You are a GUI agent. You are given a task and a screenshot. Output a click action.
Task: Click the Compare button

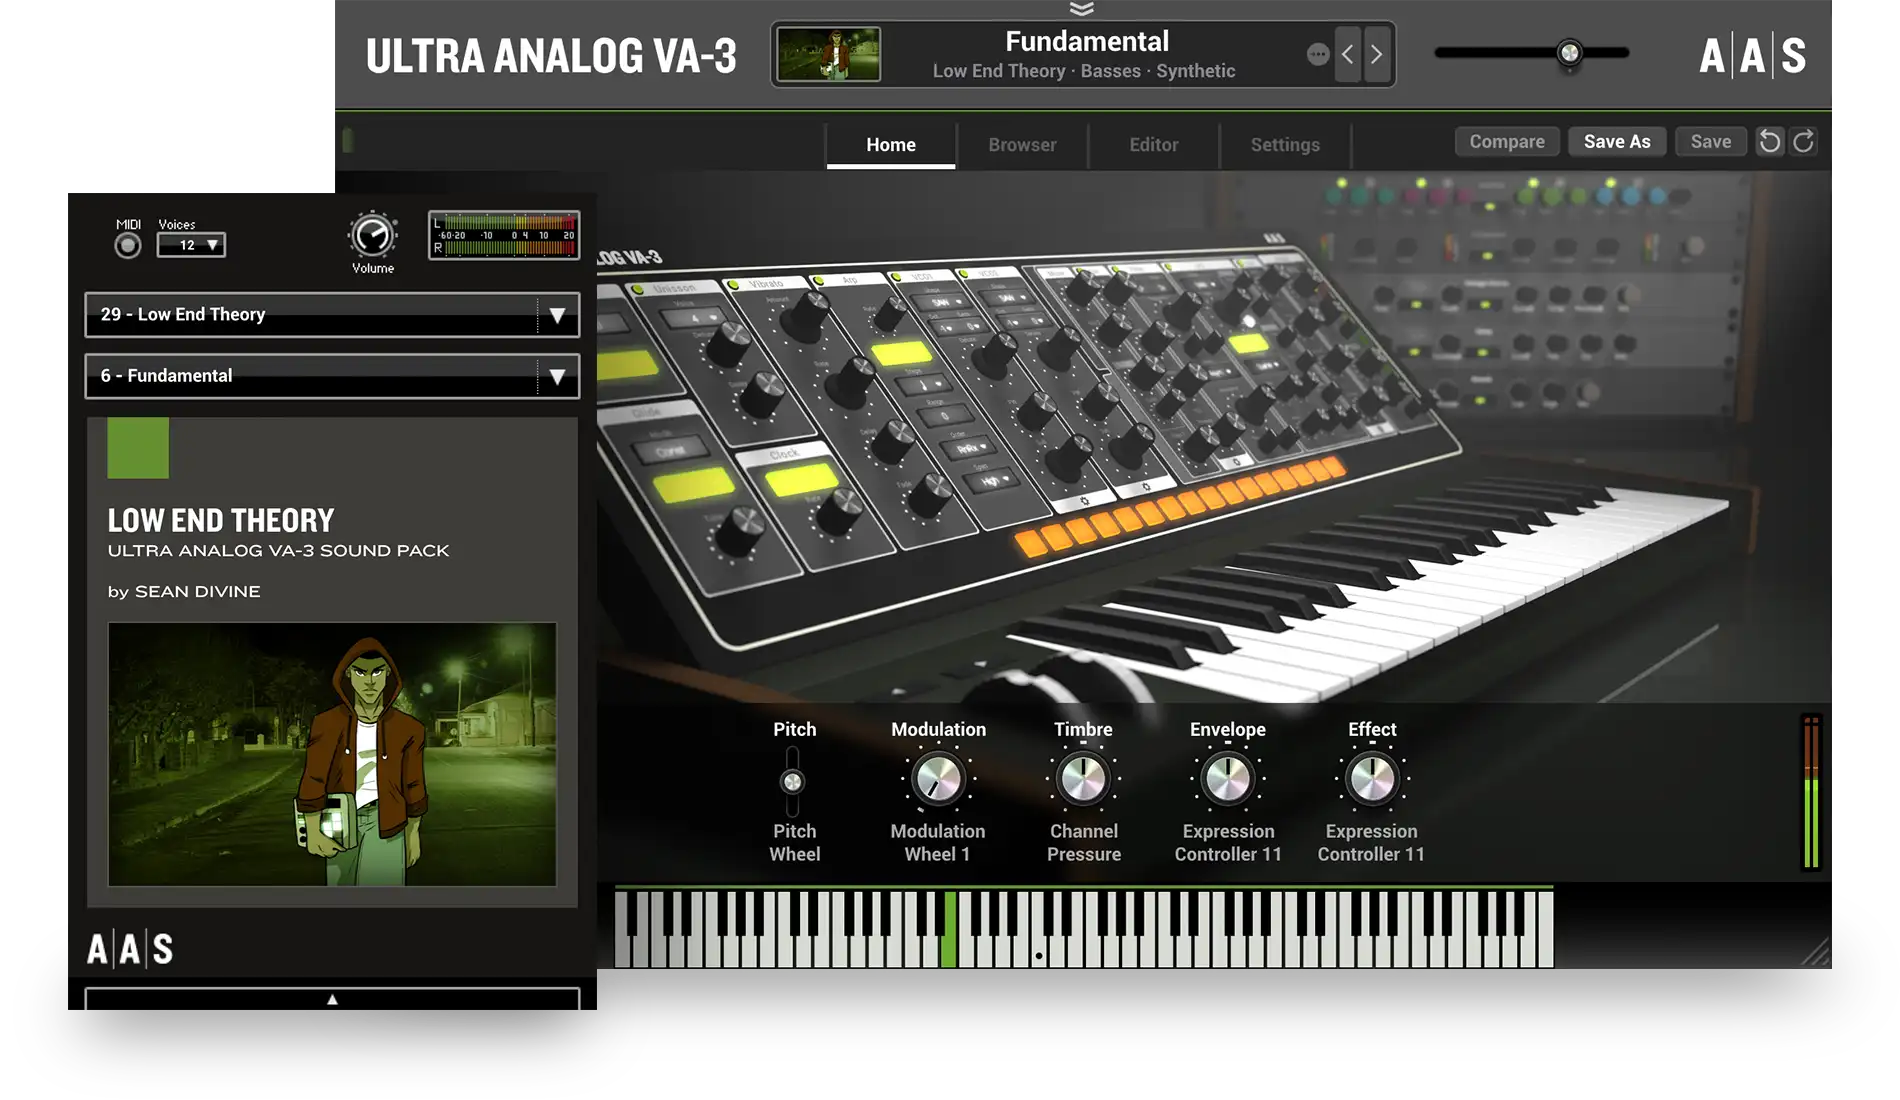pos(1506,141)
